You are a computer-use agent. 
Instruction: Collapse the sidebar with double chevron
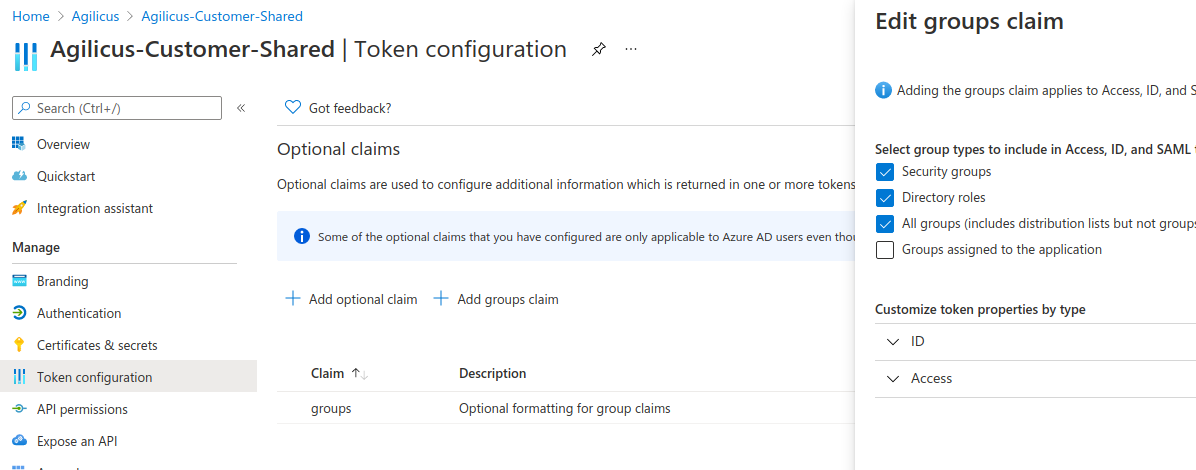pos(241,108)
